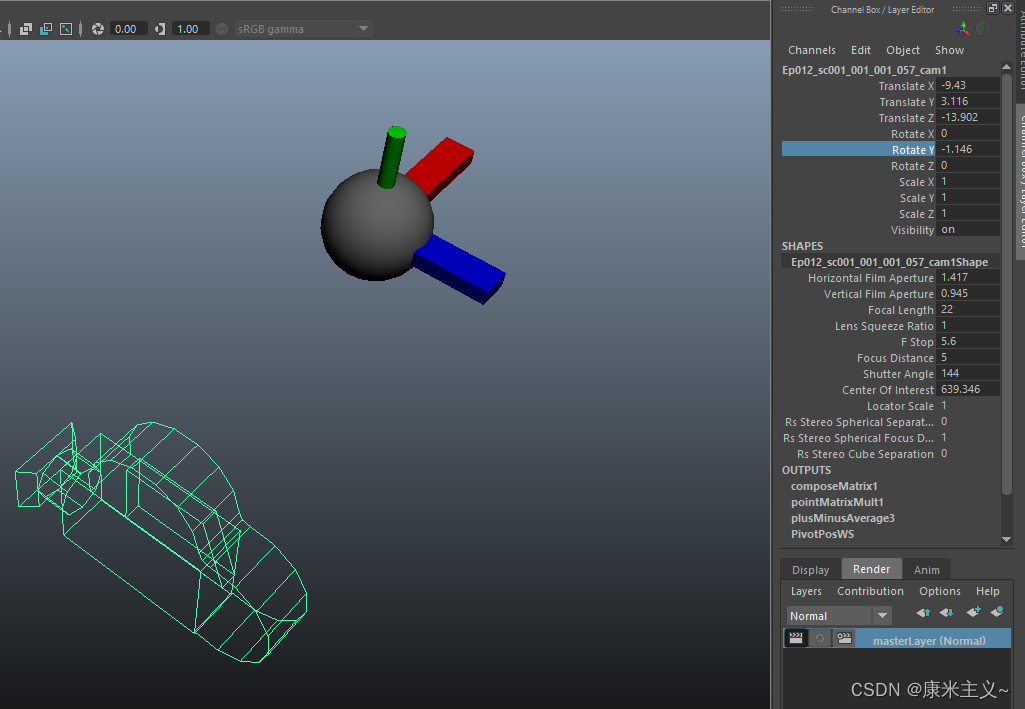Viewport: 1025px width, 709px height.
Task: Select plusMinusAverage3 output node
Action: pos(842,518)
